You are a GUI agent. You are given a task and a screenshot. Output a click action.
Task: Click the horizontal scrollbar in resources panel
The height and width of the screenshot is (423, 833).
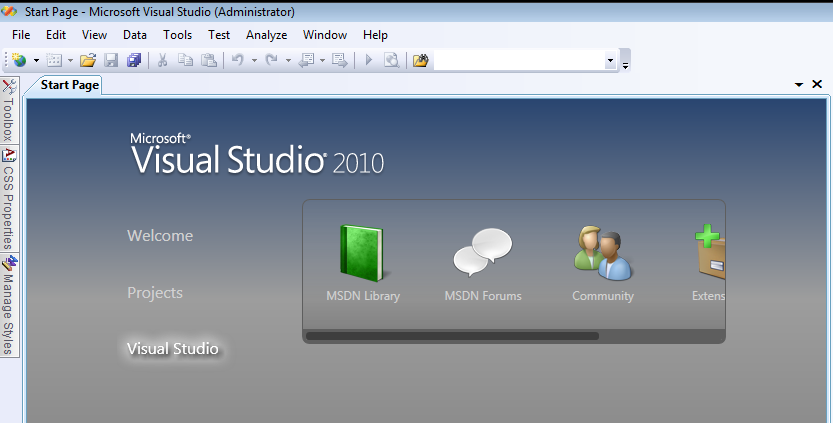[x=452, y=336]
